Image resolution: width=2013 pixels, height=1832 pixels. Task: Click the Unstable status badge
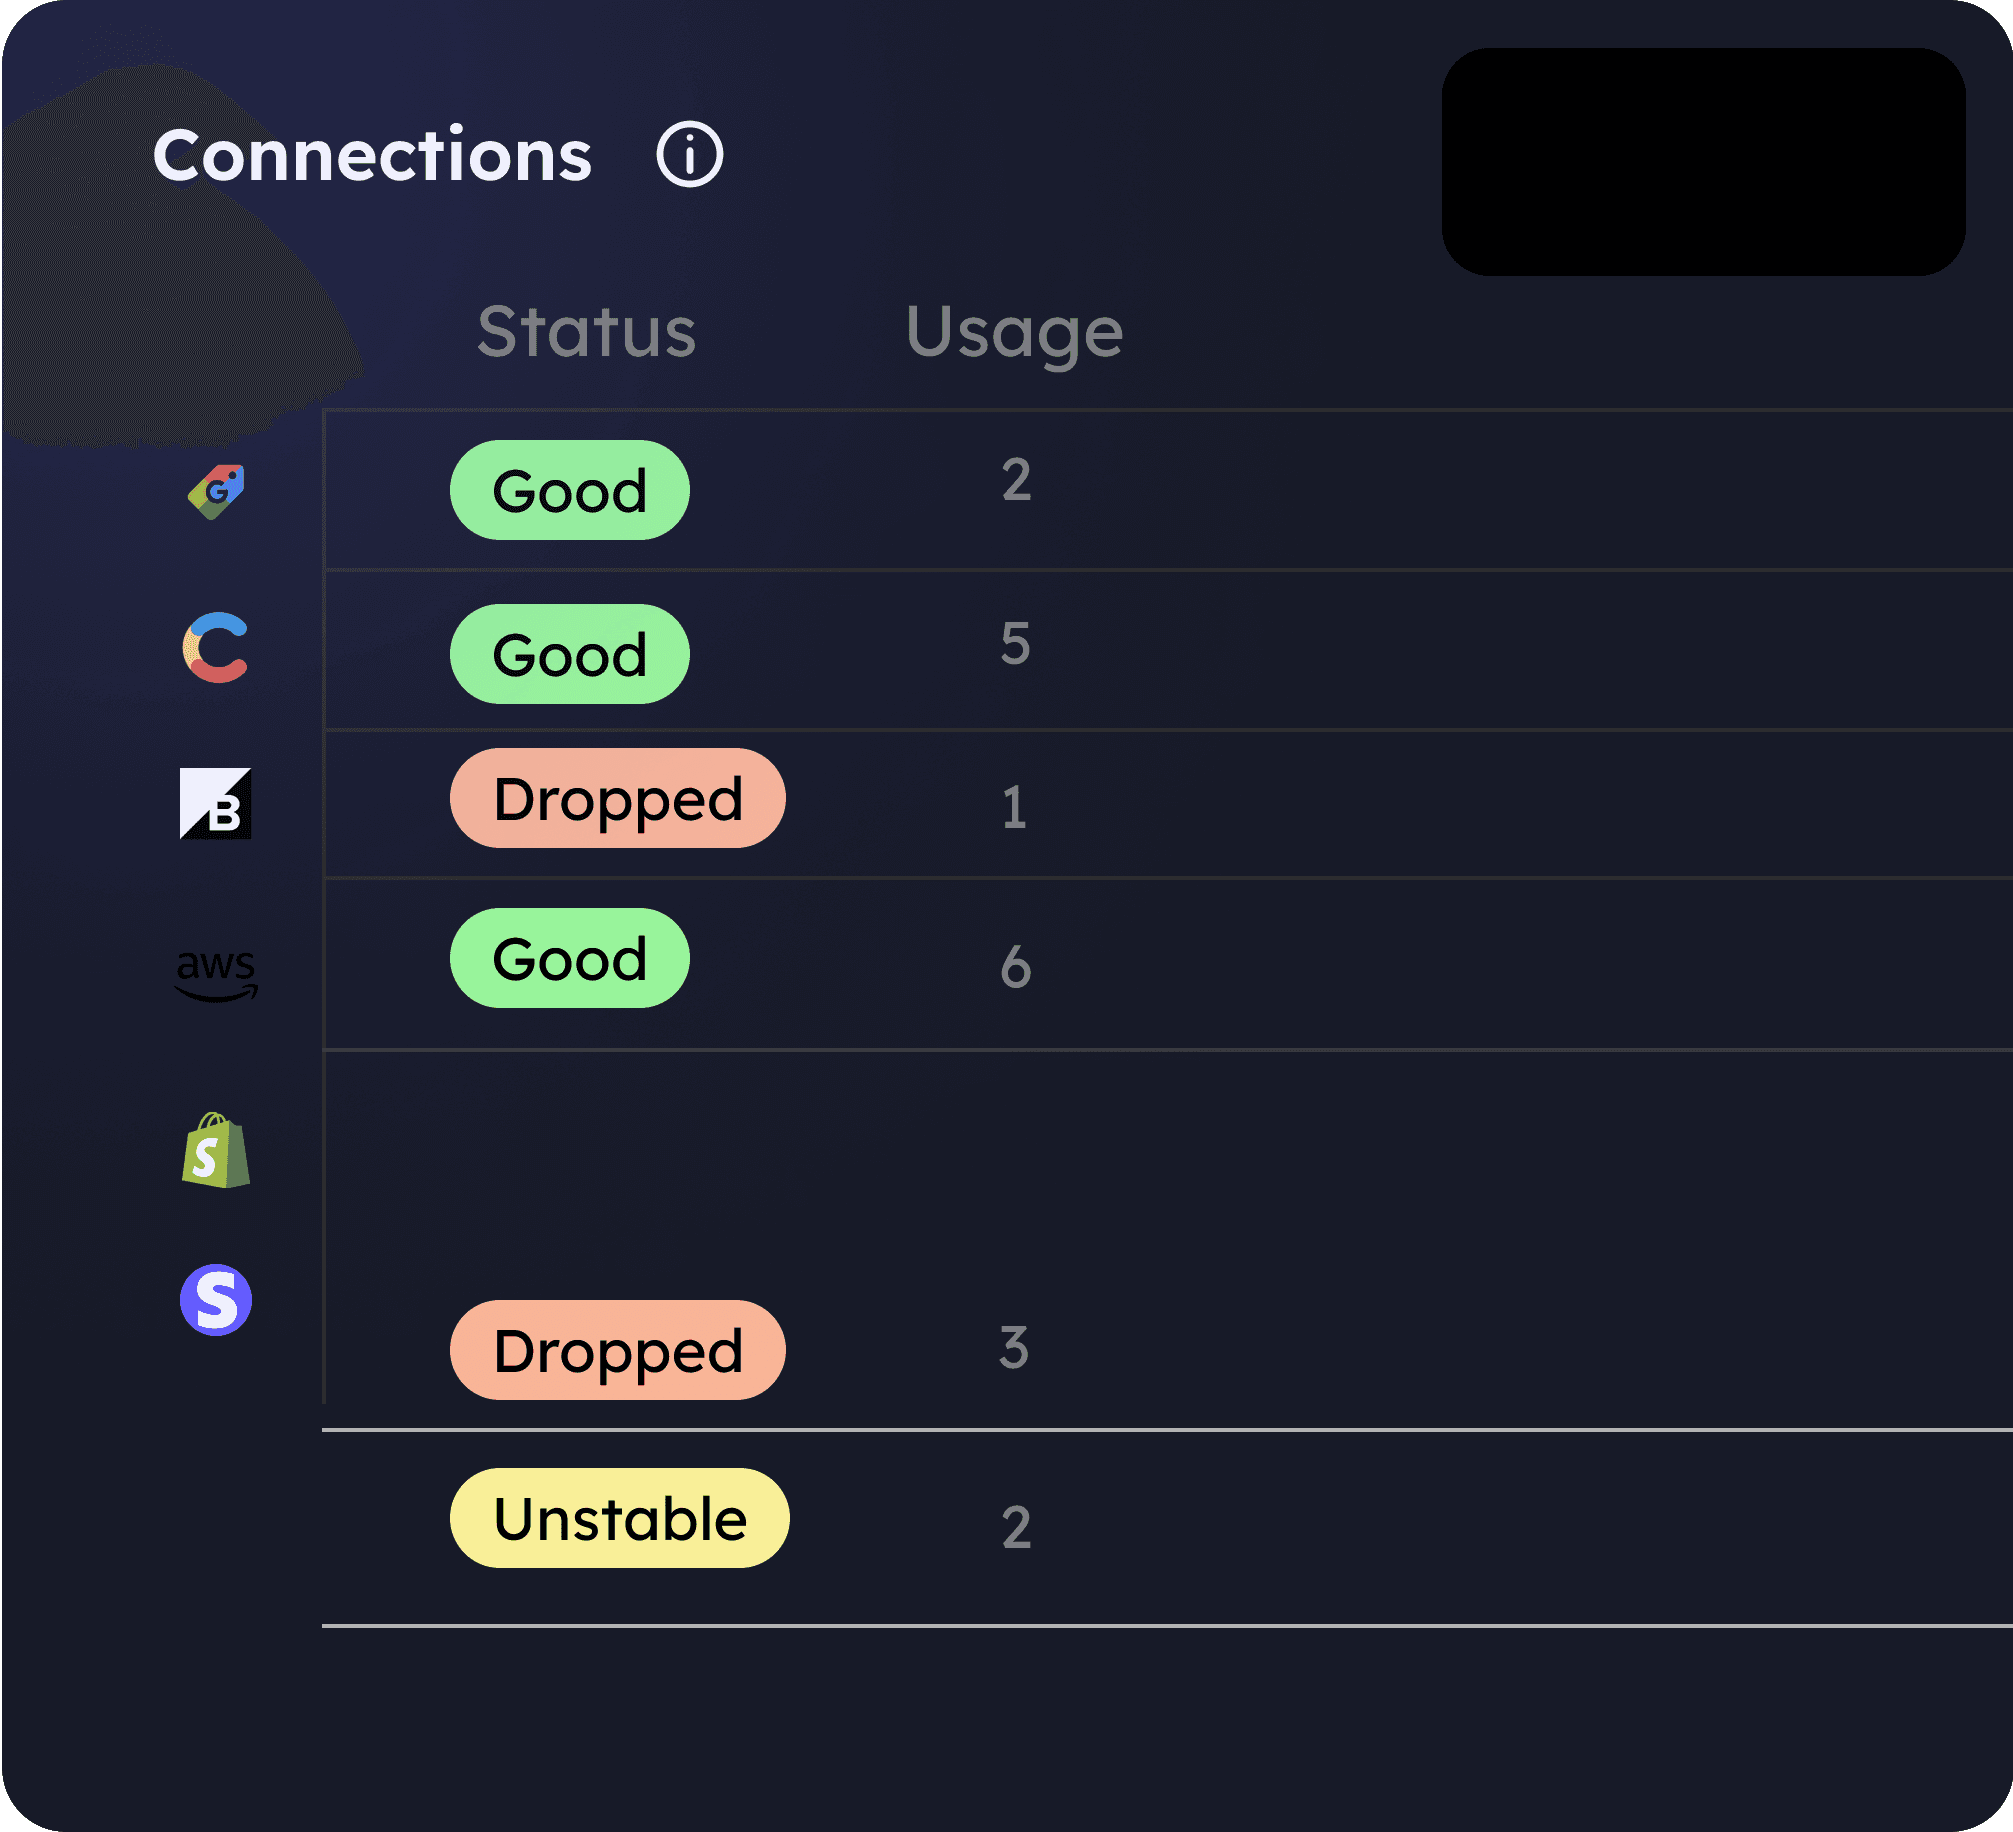point(620,1518)
